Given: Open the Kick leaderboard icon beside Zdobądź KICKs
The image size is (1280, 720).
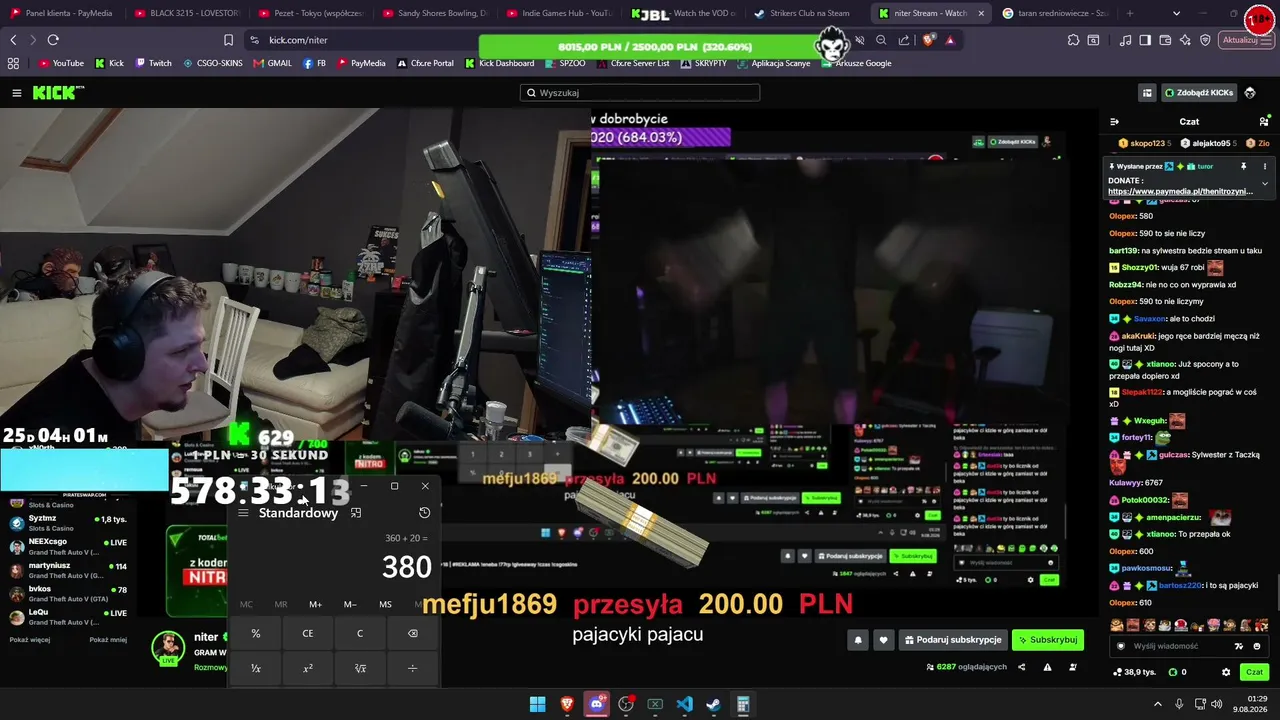Looking at the screenshot, I should coord(1147,93).
